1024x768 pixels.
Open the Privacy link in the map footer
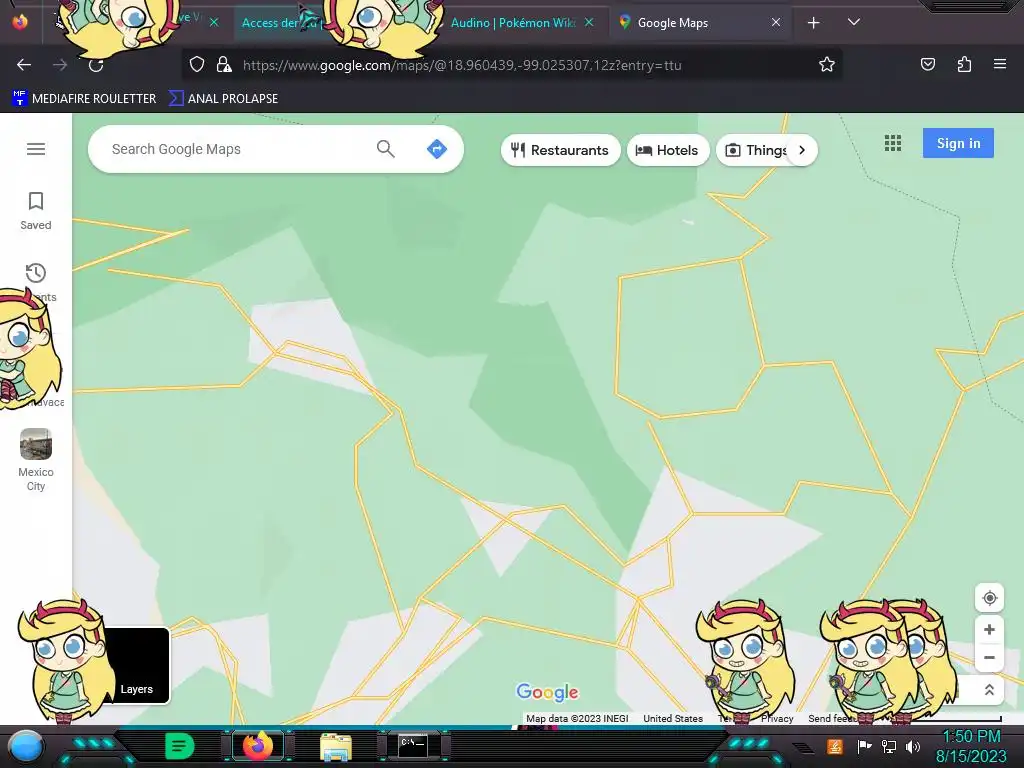(x=777, y=718)
